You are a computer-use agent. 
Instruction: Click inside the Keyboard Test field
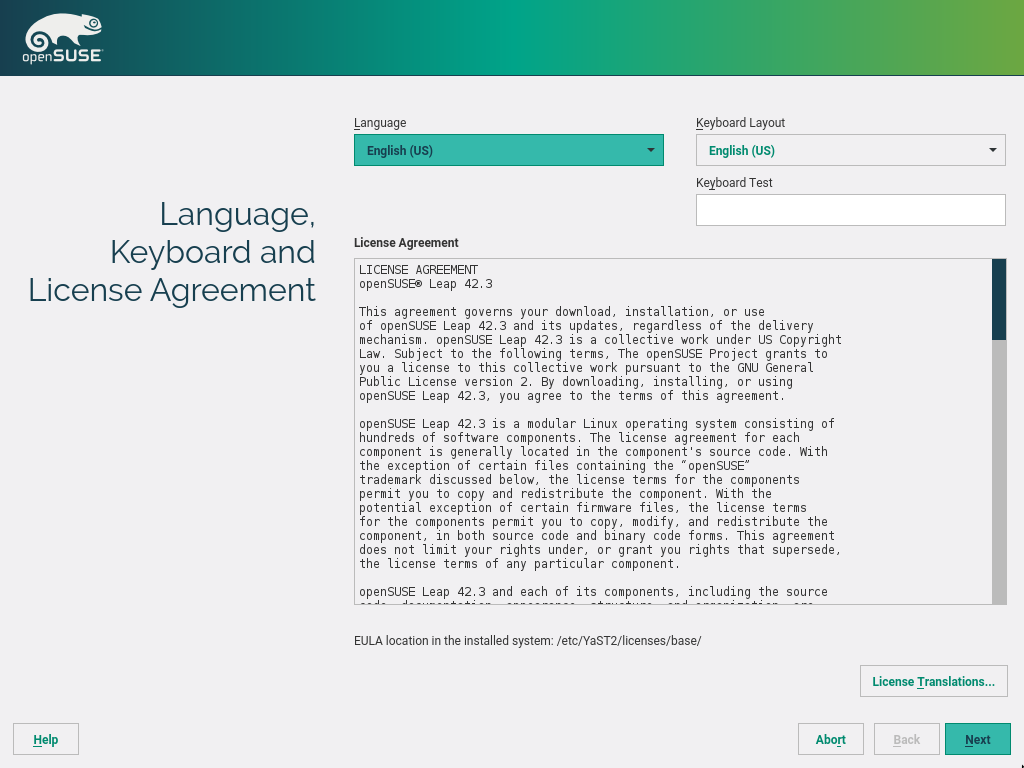[x=850, y=210]
